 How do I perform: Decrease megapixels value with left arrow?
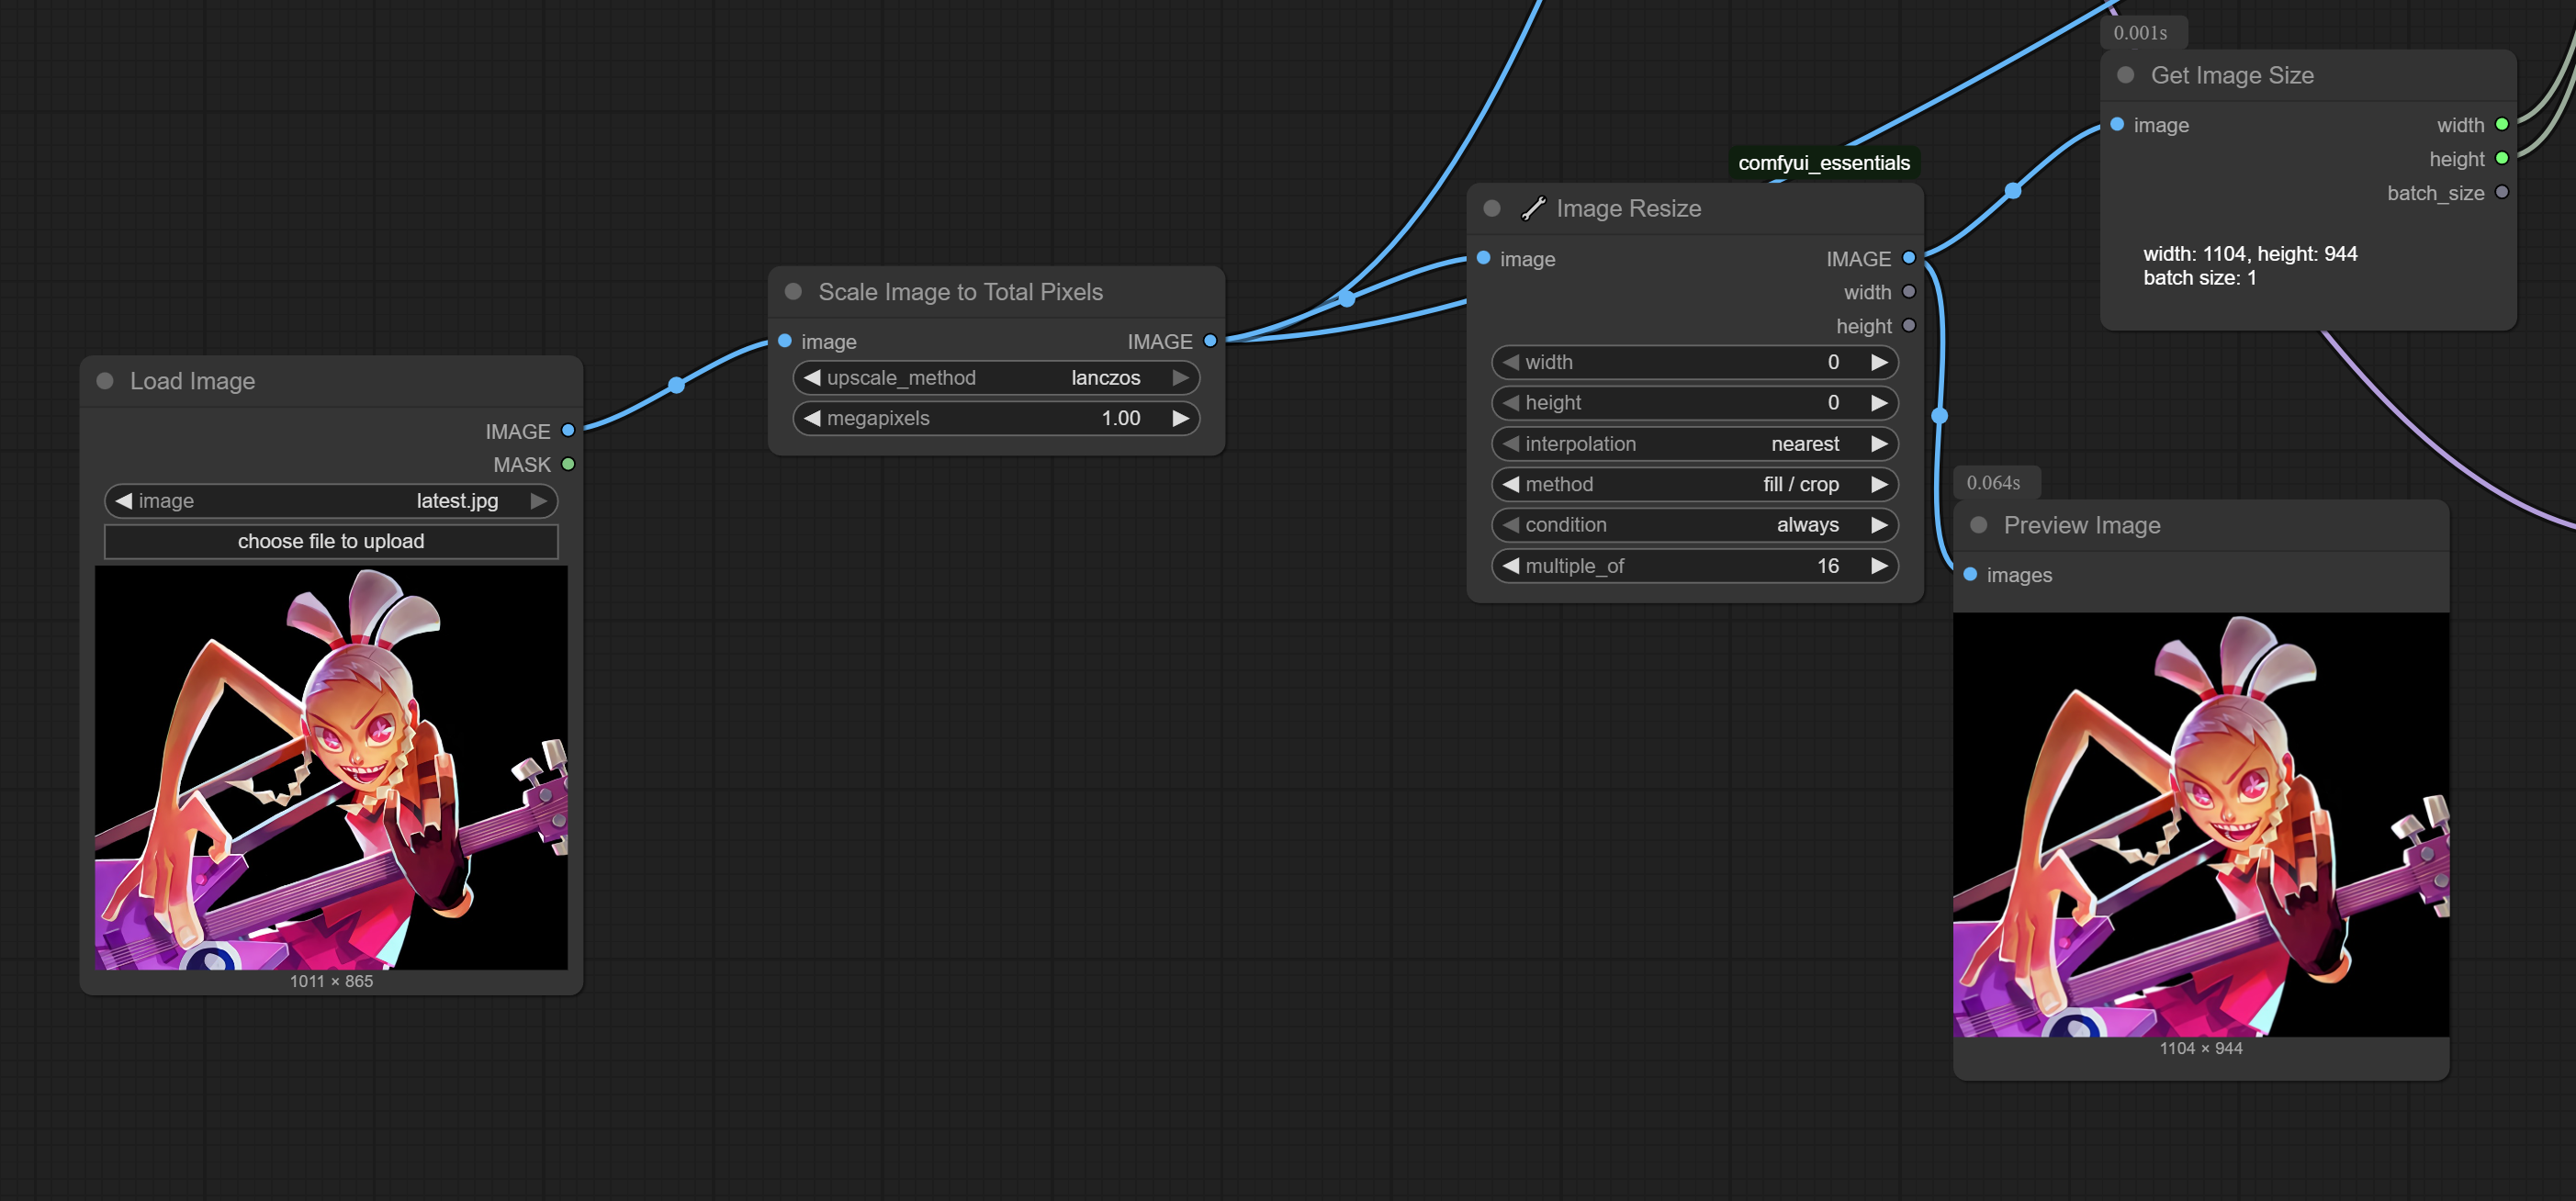pyautogui.click(x=812, y=418)
